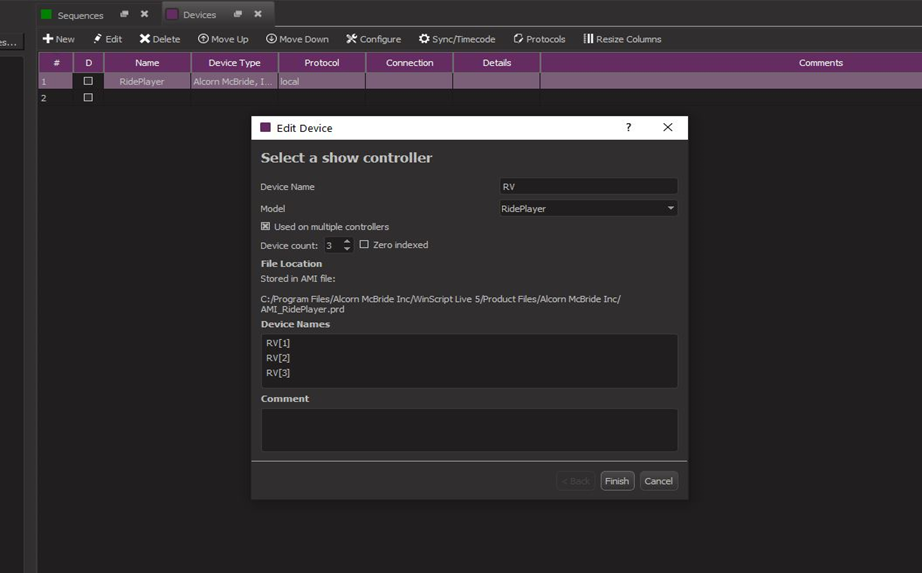Image resolution: width=922 pixels, height=573 pixels.
Task: Click Edit in the Devices toolbar
Action: click(x=108, y=39)
